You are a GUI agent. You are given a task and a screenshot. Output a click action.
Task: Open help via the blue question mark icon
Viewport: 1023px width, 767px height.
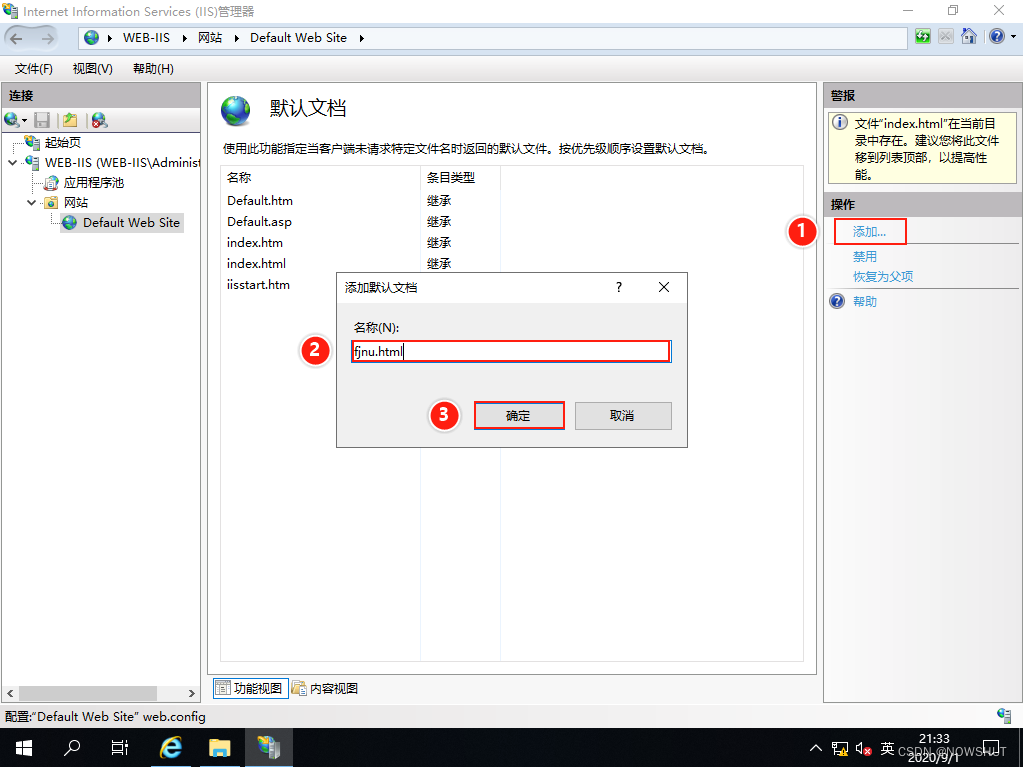pyautogui.click(x=996, y=36)
